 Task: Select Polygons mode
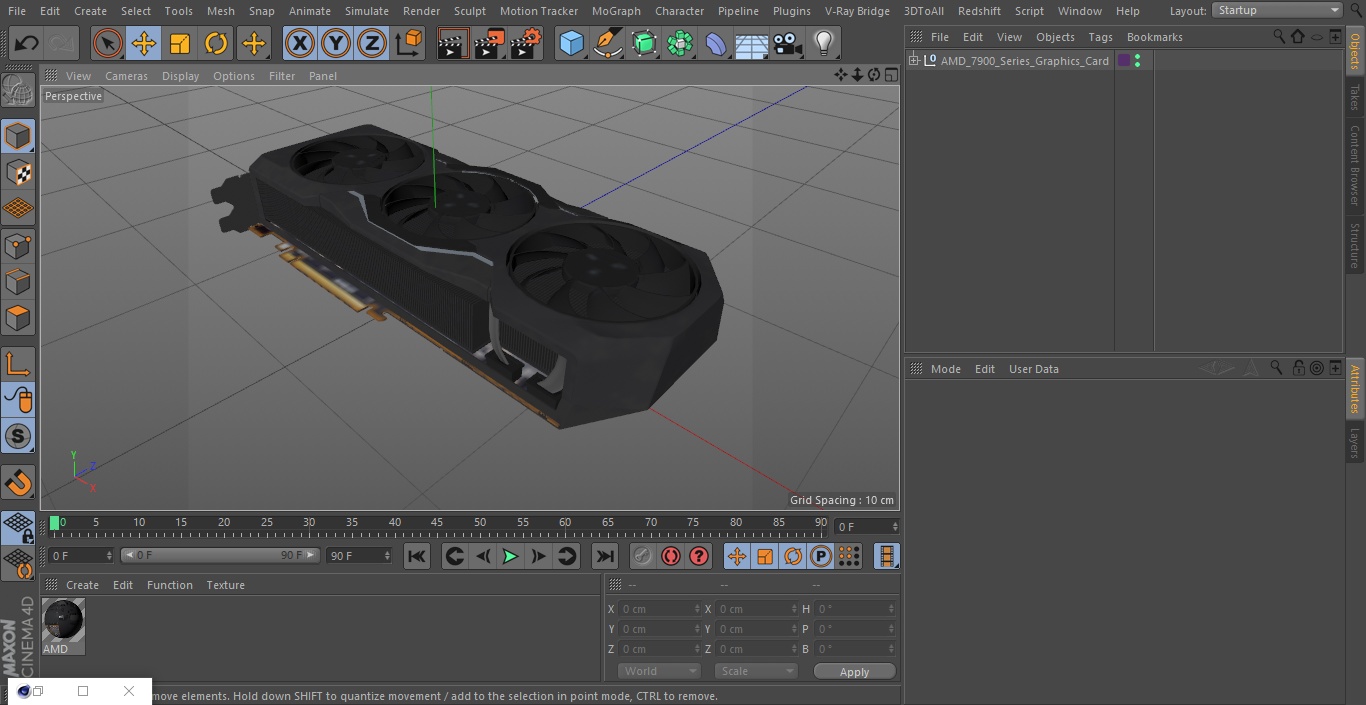pos(18,318)
